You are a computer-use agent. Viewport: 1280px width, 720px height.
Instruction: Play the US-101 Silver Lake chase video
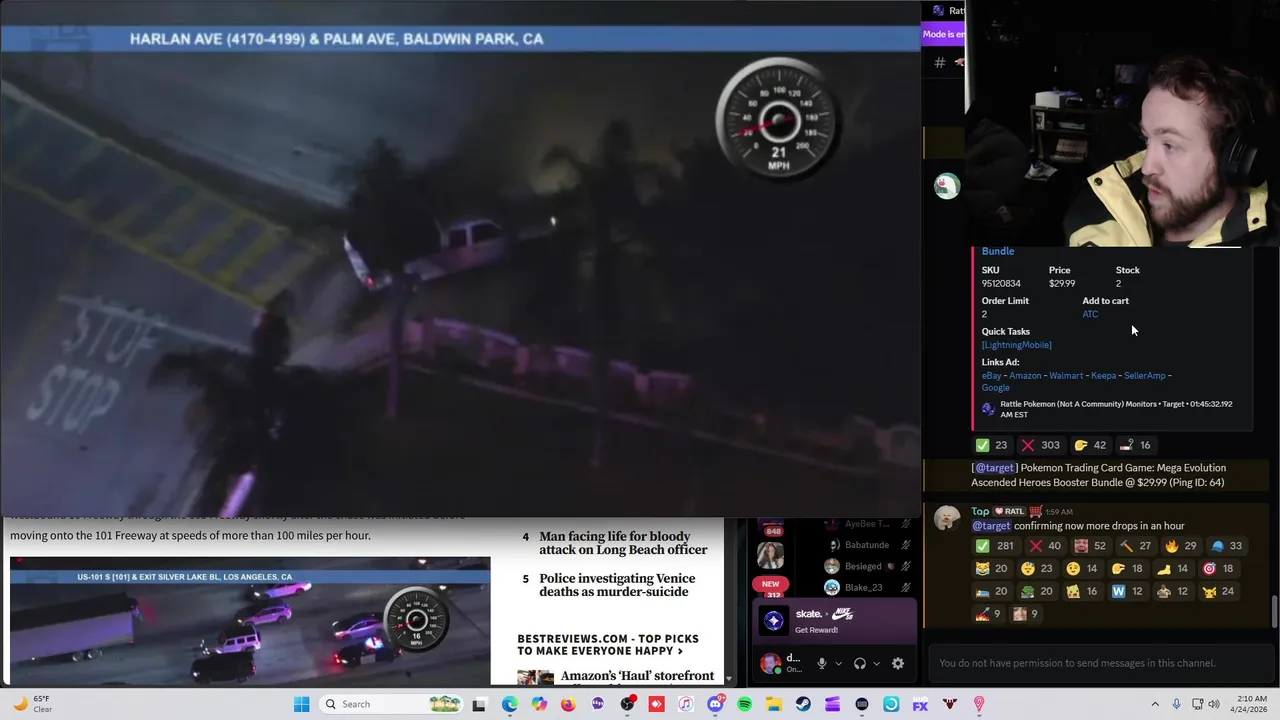[x=250, y=620]
